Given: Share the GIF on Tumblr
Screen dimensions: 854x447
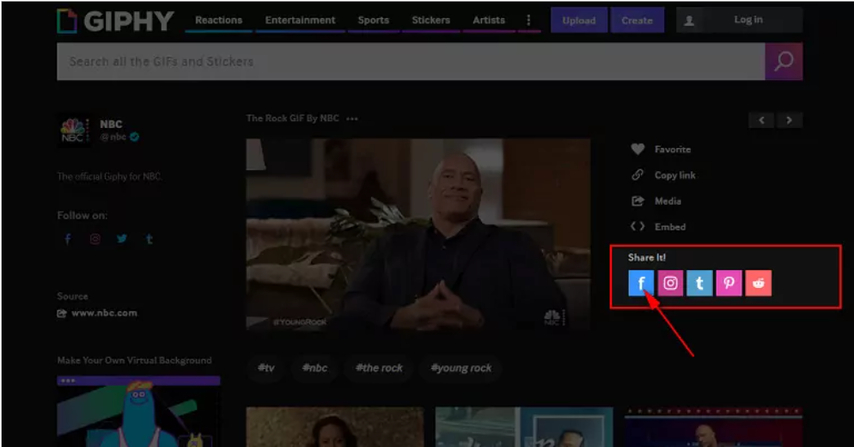Looking at the screenshot, I should [x=700, y=283].
